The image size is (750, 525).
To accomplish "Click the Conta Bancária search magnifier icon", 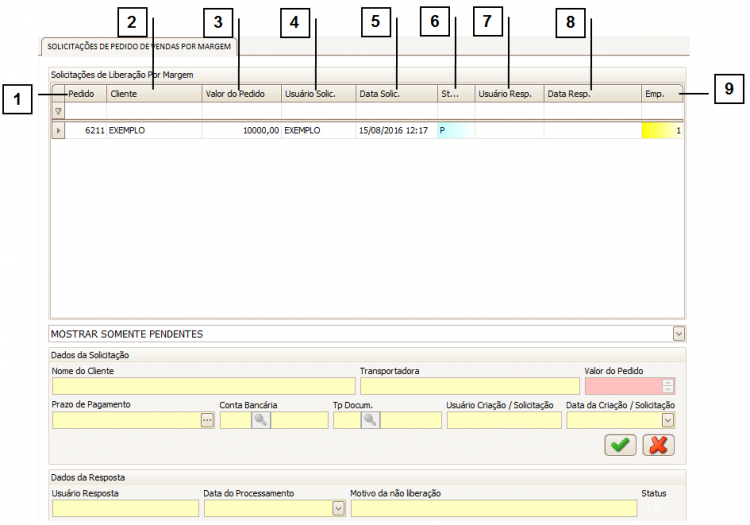I will tap(258, 421).
